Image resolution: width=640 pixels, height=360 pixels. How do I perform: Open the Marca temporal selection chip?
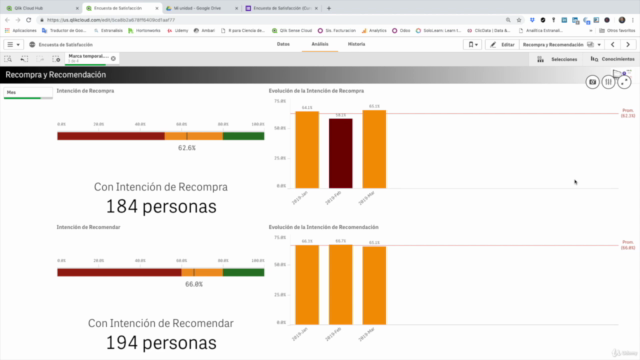click(88, 58)
